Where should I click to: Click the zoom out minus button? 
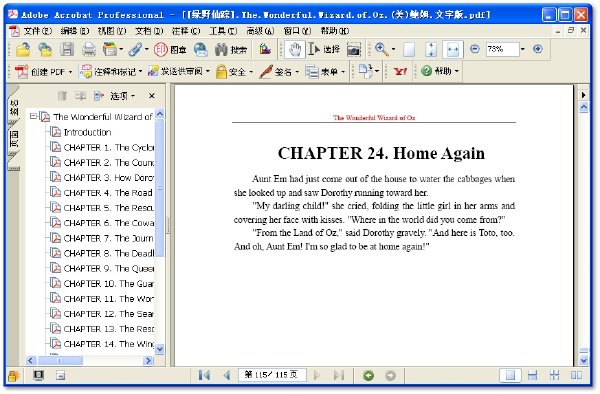click(474, 49)
